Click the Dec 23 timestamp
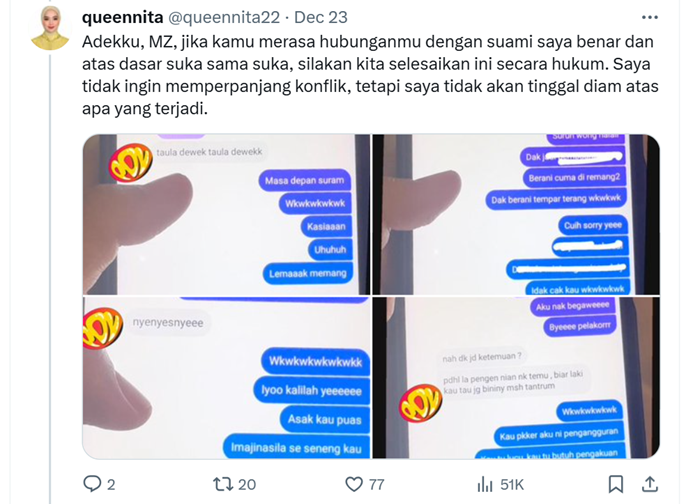This screenshot has width=700, height=504. pos(321,17)
